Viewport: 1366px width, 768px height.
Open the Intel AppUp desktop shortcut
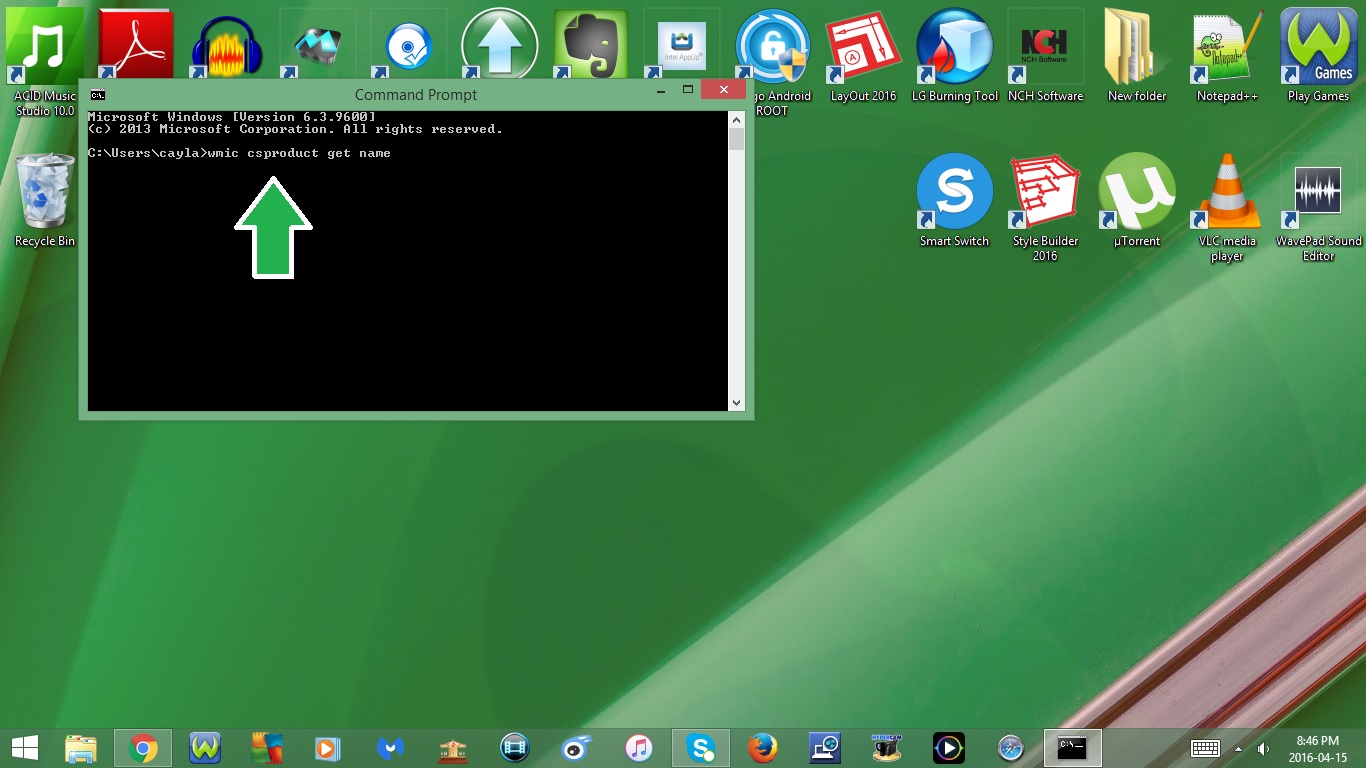[681, 45]
